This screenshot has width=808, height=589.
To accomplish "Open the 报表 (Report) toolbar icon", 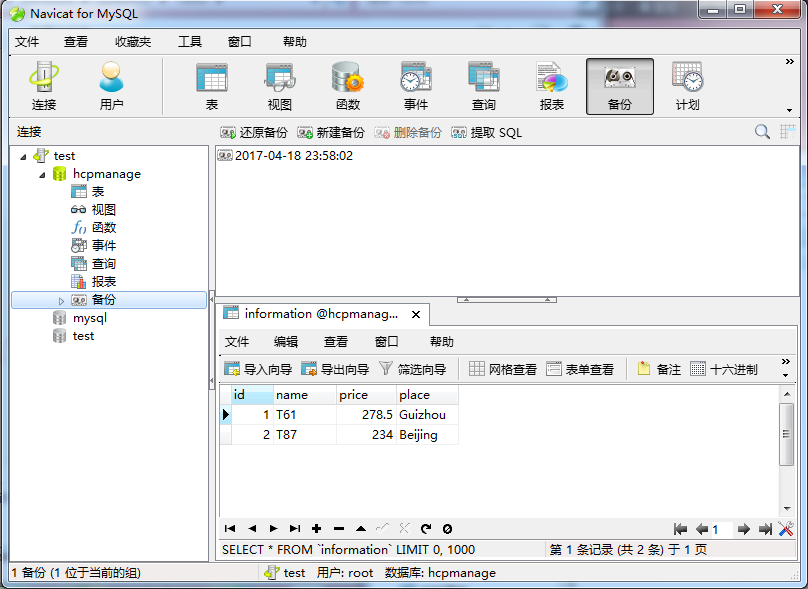I will click(551, 86).
